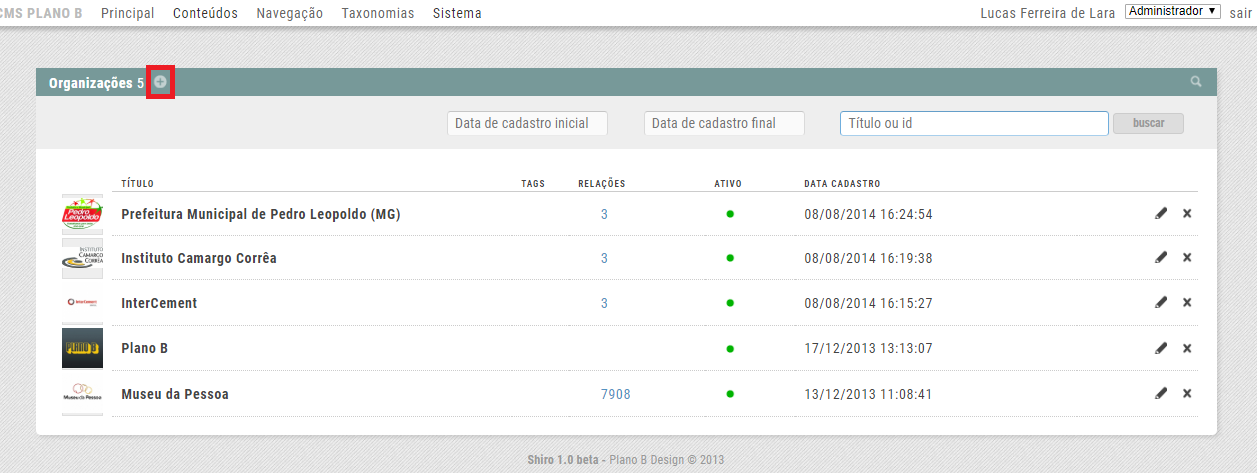Select date 08/08/2014 16:15:27
The image size is (1257, 473).
pyautogui.click(x=868, y=303)
